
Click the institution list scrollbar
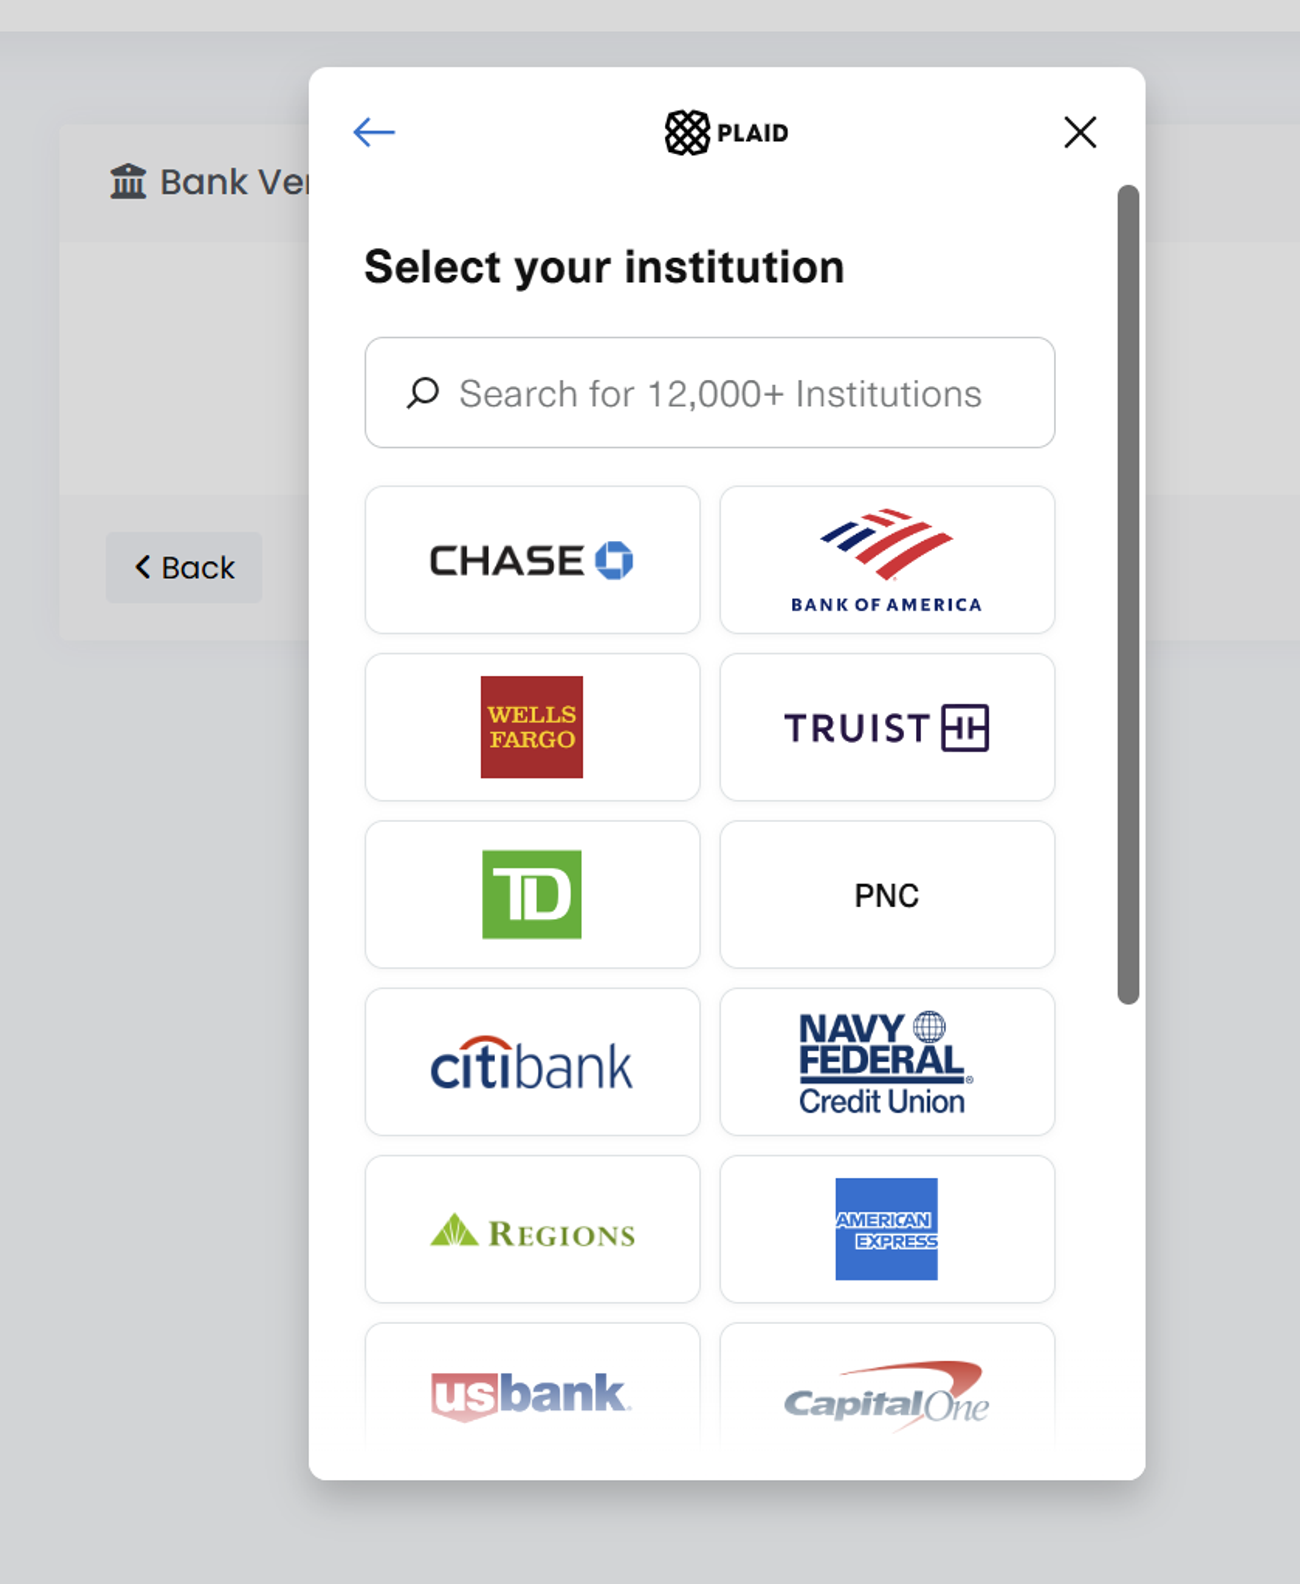click(1128, 594)
